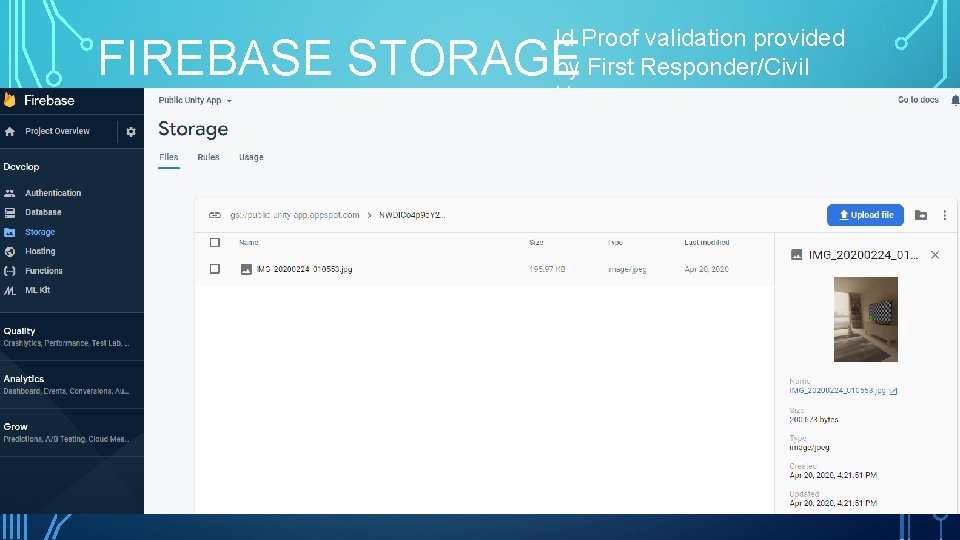Click the gs:// bucket path breadcrumb
960x540 pixels.
click(294, 215)
